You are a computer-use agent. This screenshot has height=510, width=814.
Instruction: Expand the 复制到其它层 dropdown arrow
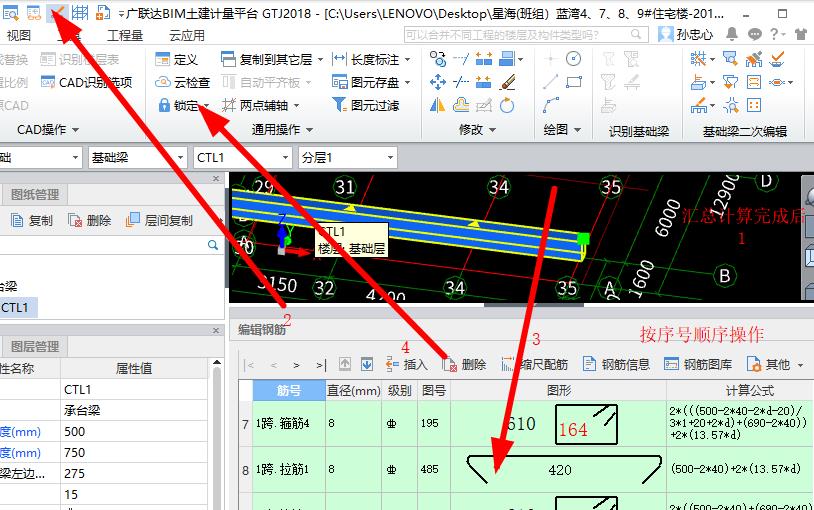(x=320, y=60)
